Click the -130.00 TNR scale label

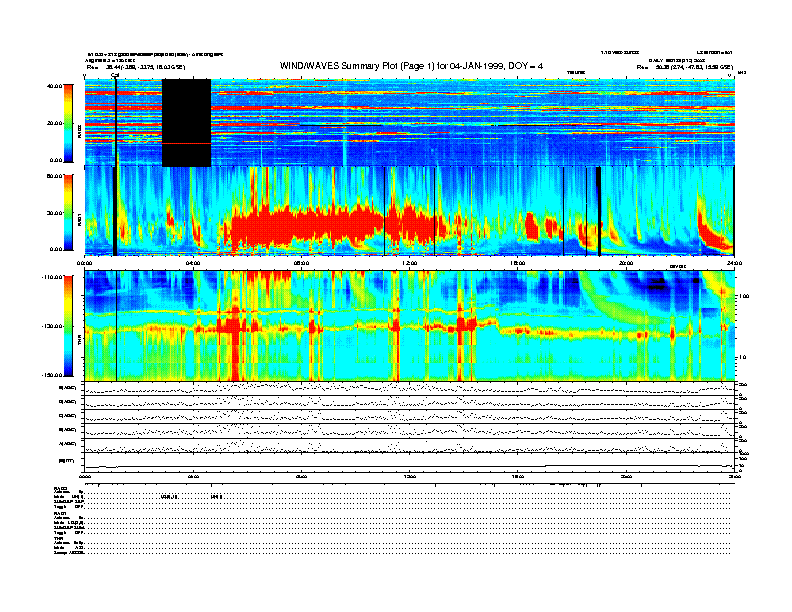(x=53, y=326)
